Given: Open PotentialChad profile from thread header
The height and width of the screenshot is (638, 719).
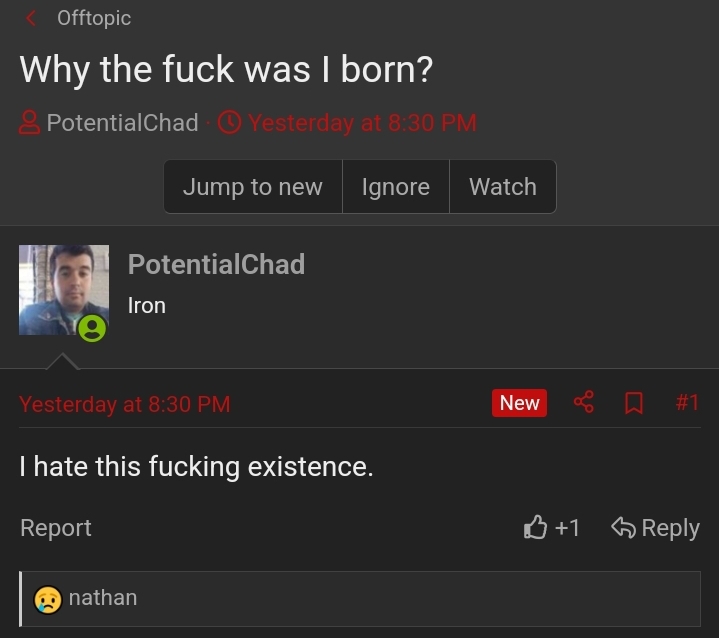Looking at the screenshot, I should 122,123.
